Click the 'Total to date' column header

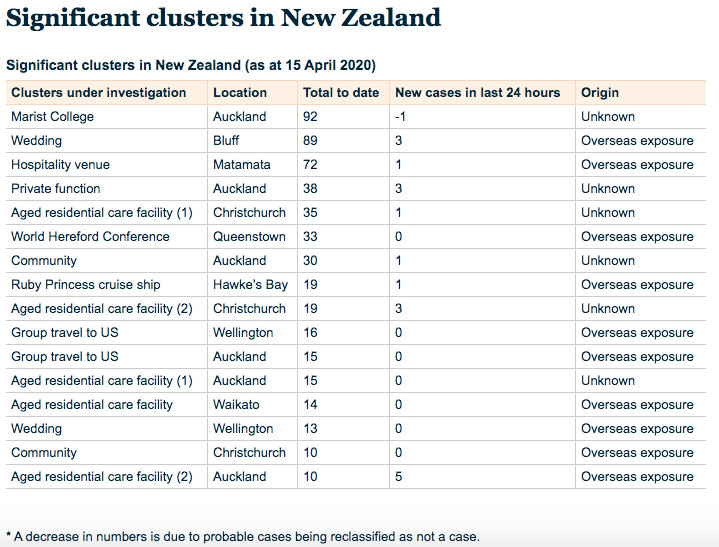pyautogui.click(x=341, y=93)
